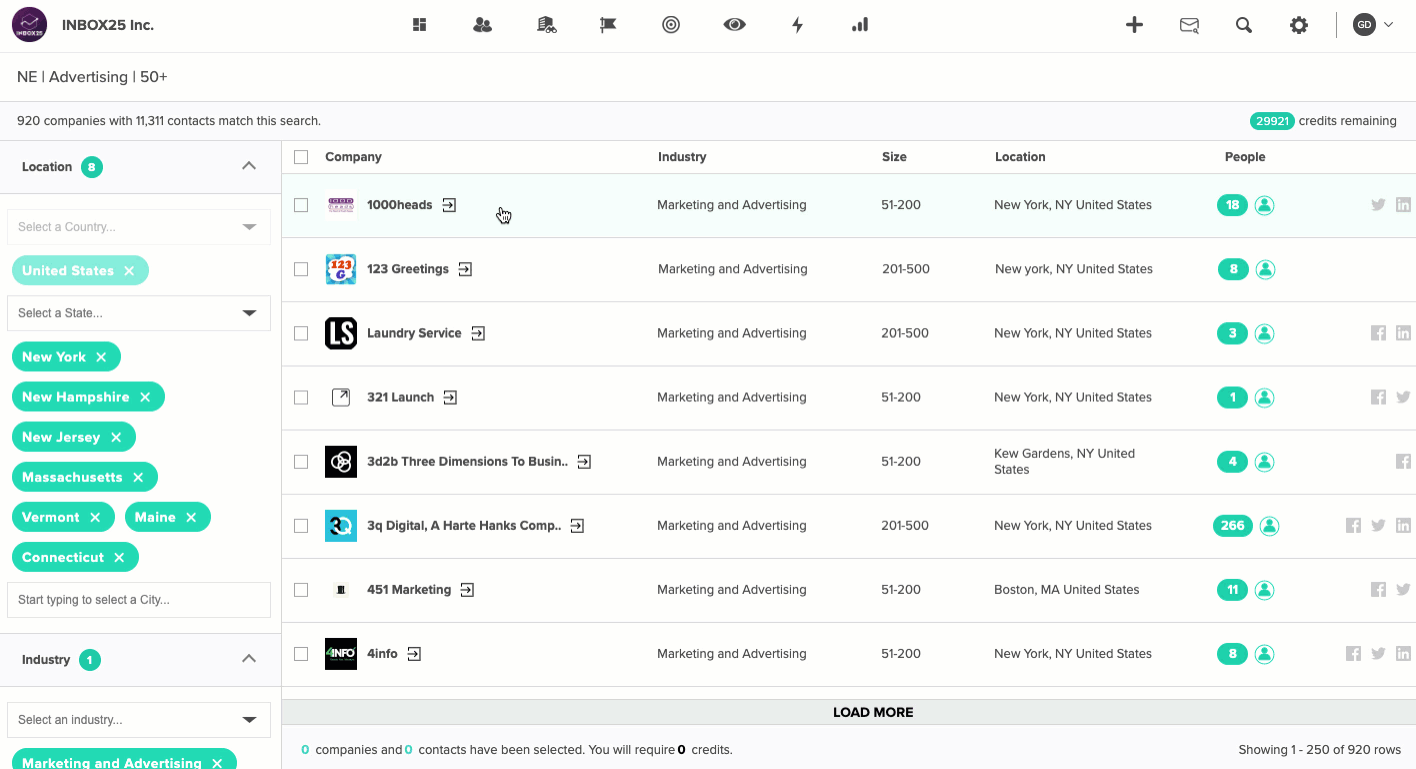1416x769 pixels.
Task: Click the city selection input field
Action: 139,600
